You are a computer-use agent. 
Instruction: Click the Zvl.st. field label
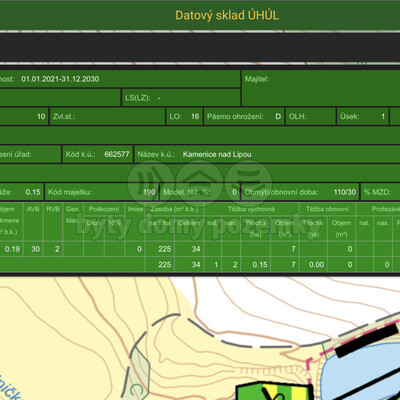pyautogui.click(x=64, y=117)
